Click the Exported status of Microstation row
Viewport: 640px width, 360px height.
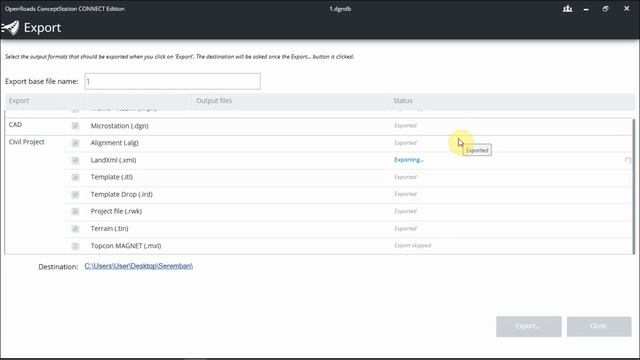[x=405, y=125]
